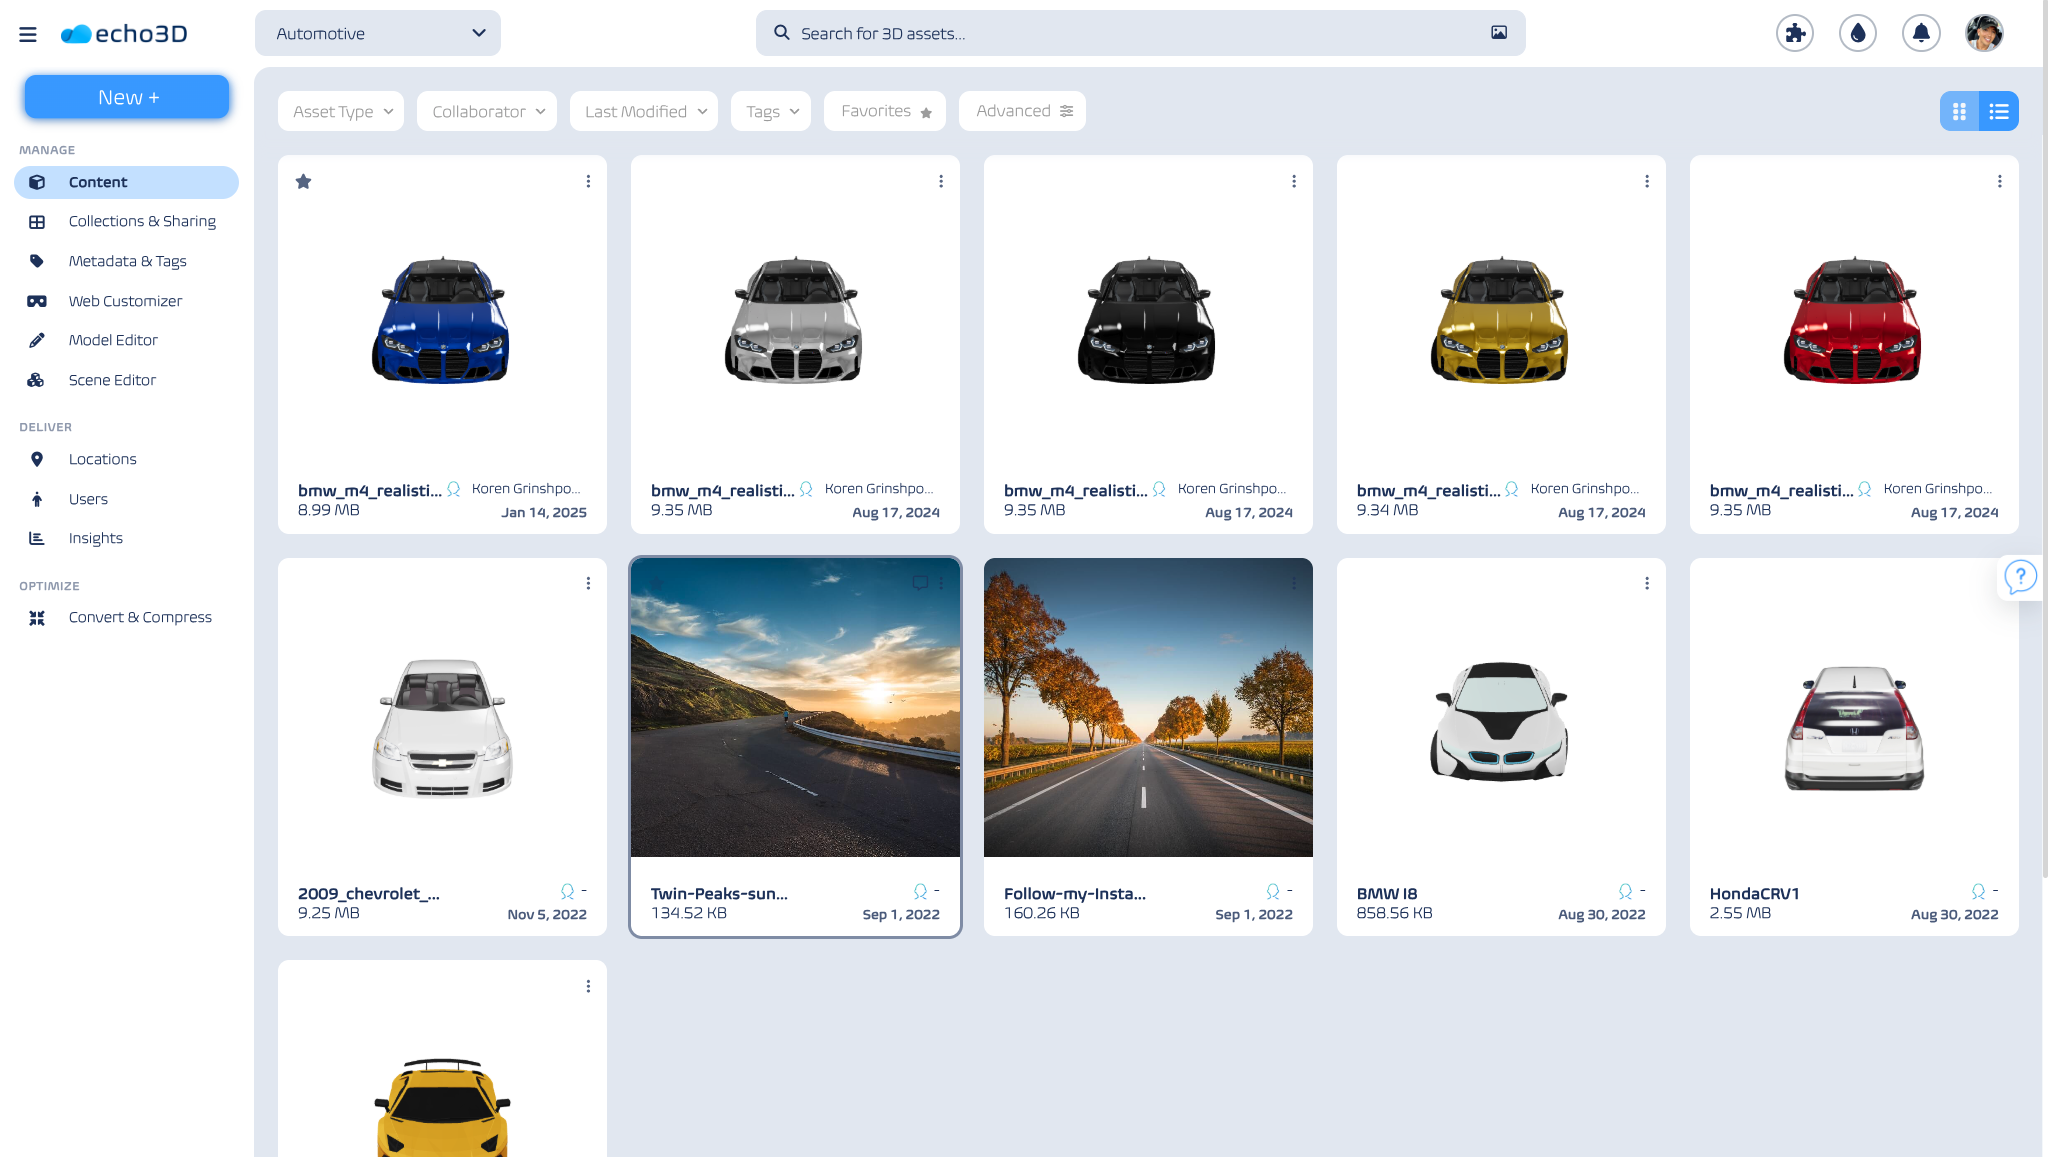Viewport: 2048px width, 1157px height.
Task: Click the droplet icon in header
Action: [x=1858, y=33]
